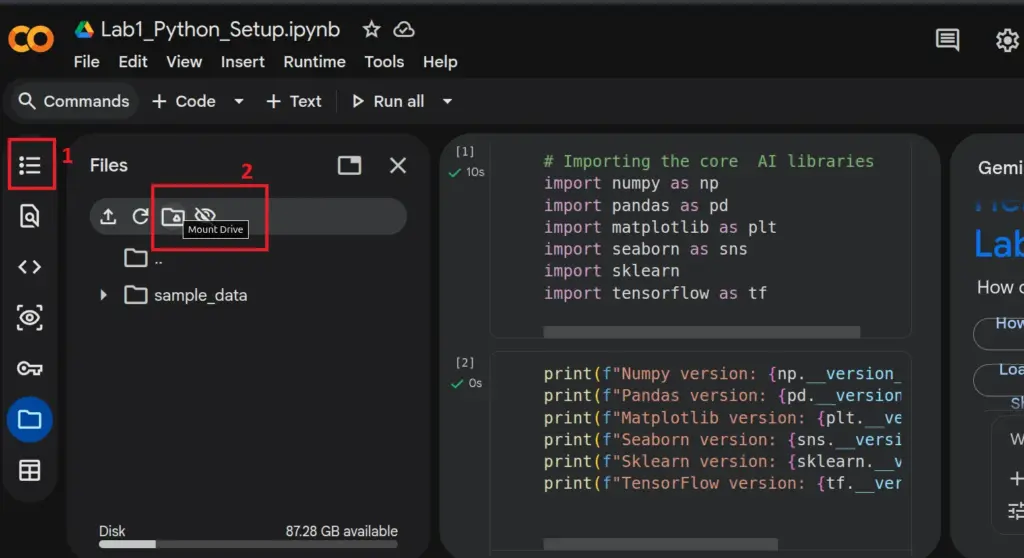Open the Insert menu
1024x558 pixels.
click(x=243, y=62)
